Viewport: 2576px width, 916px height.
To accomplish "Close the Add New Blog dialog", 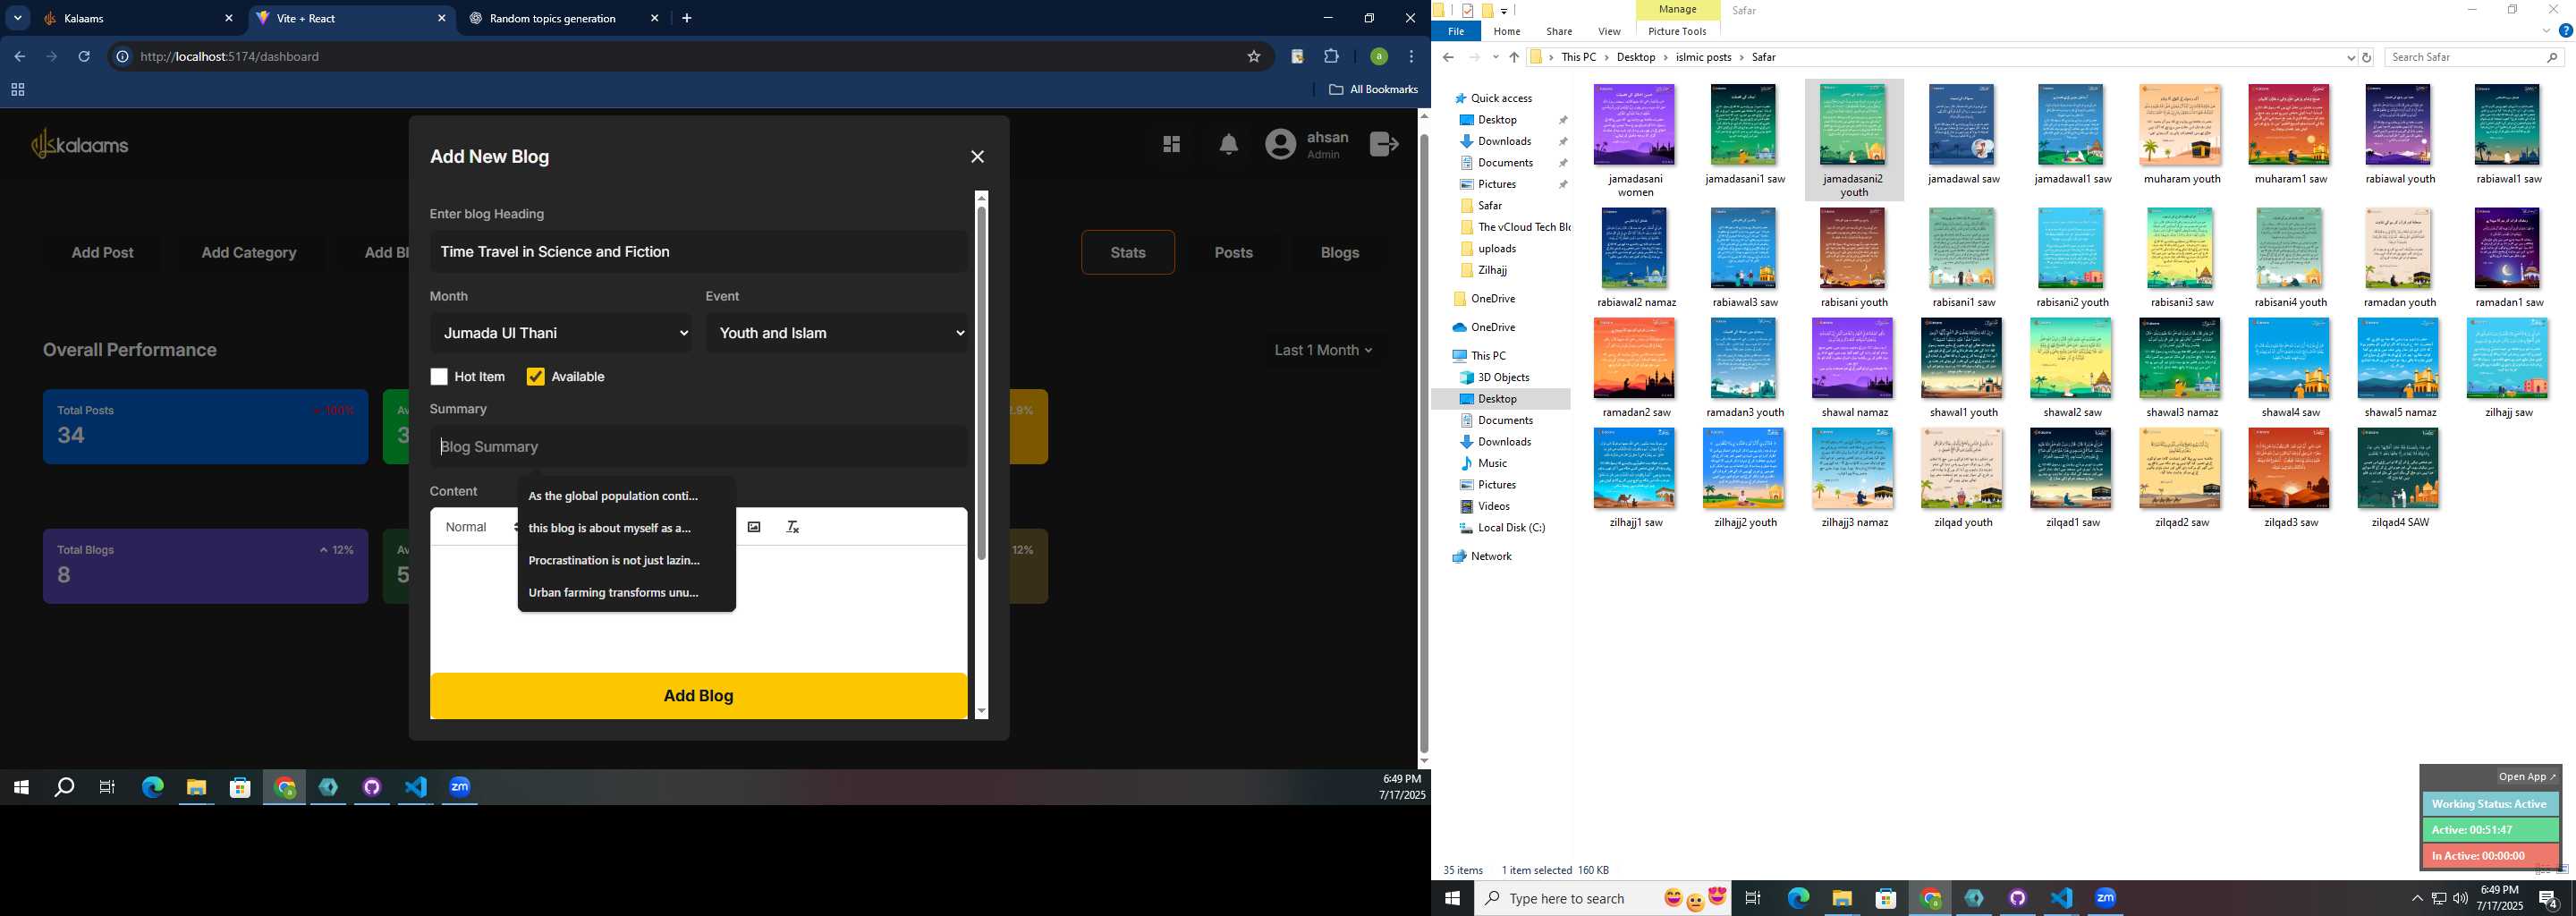I will click(x=977, y=157).
